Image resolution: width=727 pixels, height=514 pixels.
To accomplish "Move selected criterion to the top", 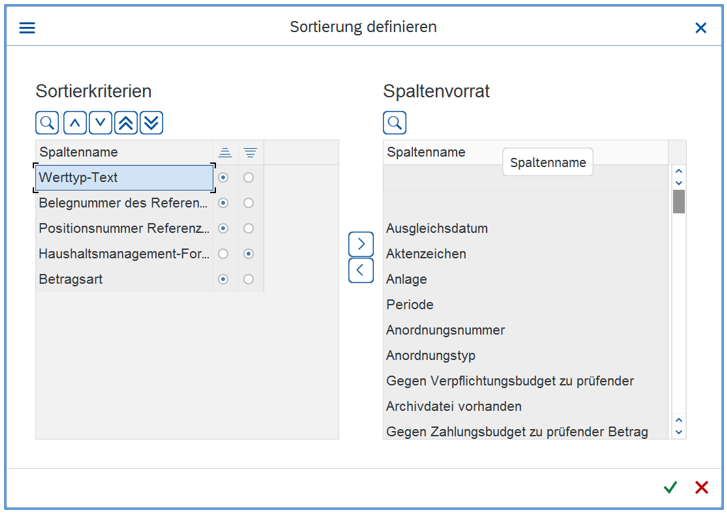I will coord(126,123).
